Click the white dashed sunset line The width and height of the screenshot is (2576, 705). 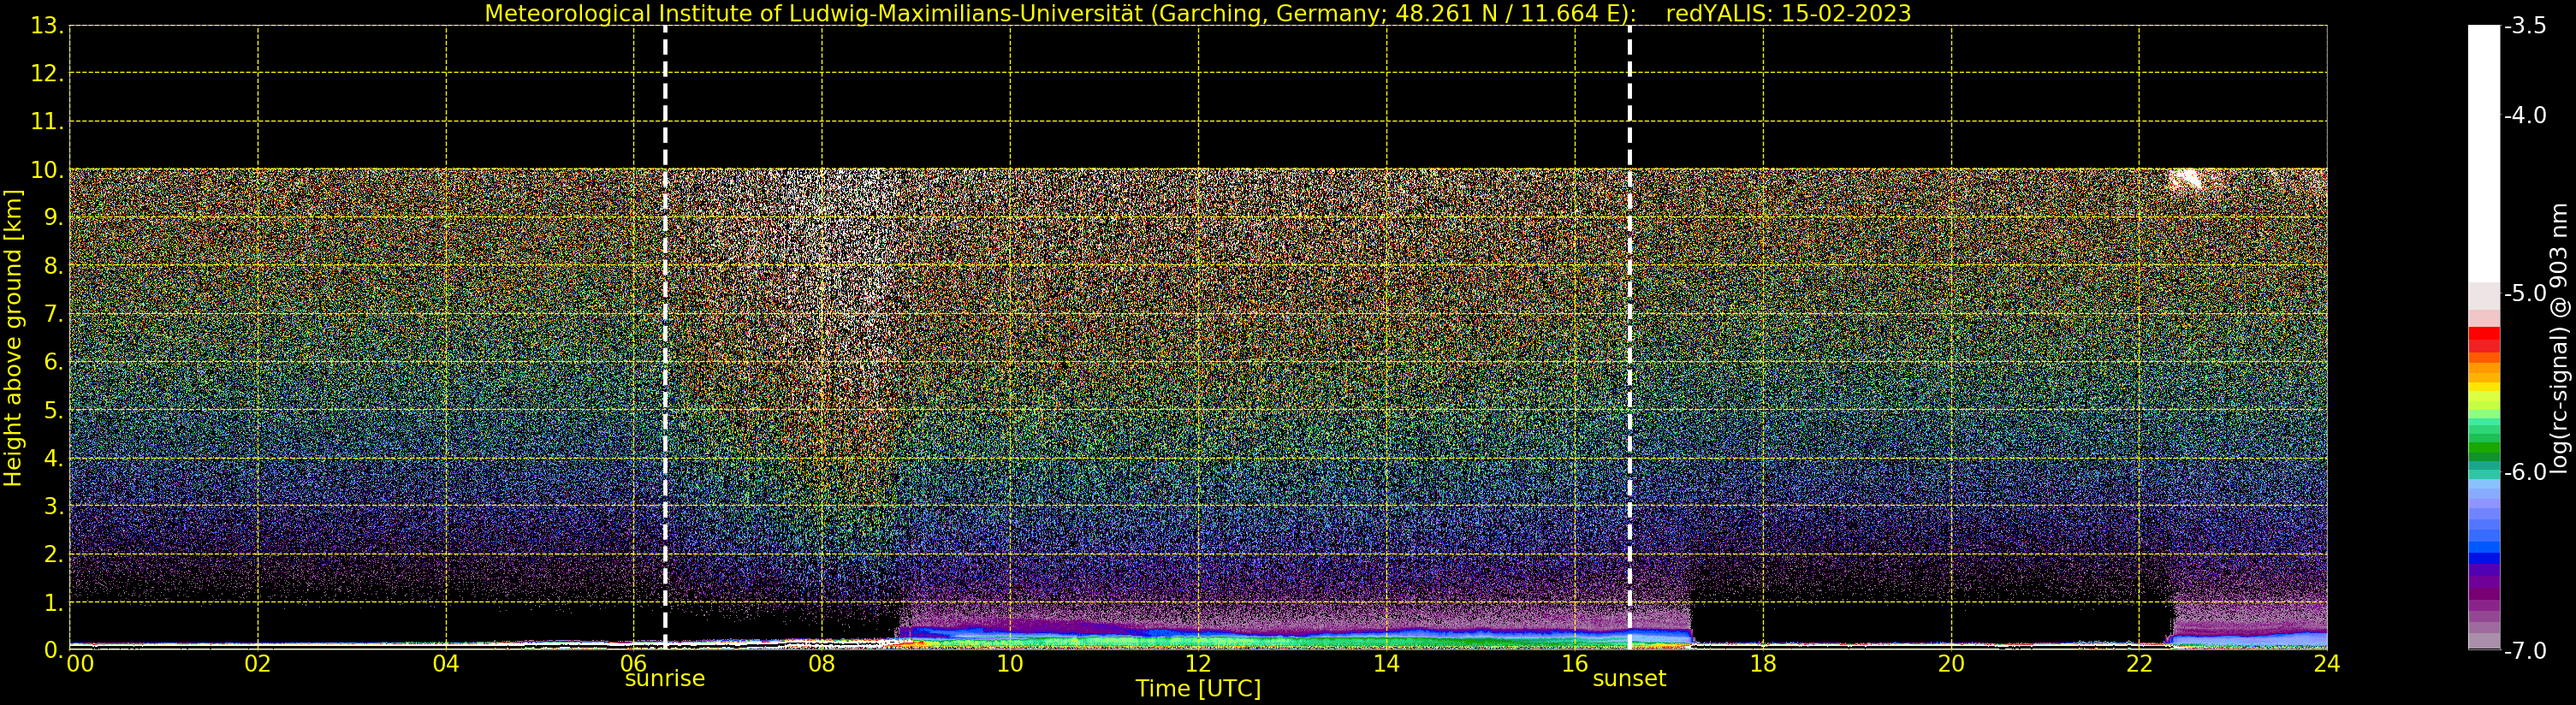click(1629, 337)
